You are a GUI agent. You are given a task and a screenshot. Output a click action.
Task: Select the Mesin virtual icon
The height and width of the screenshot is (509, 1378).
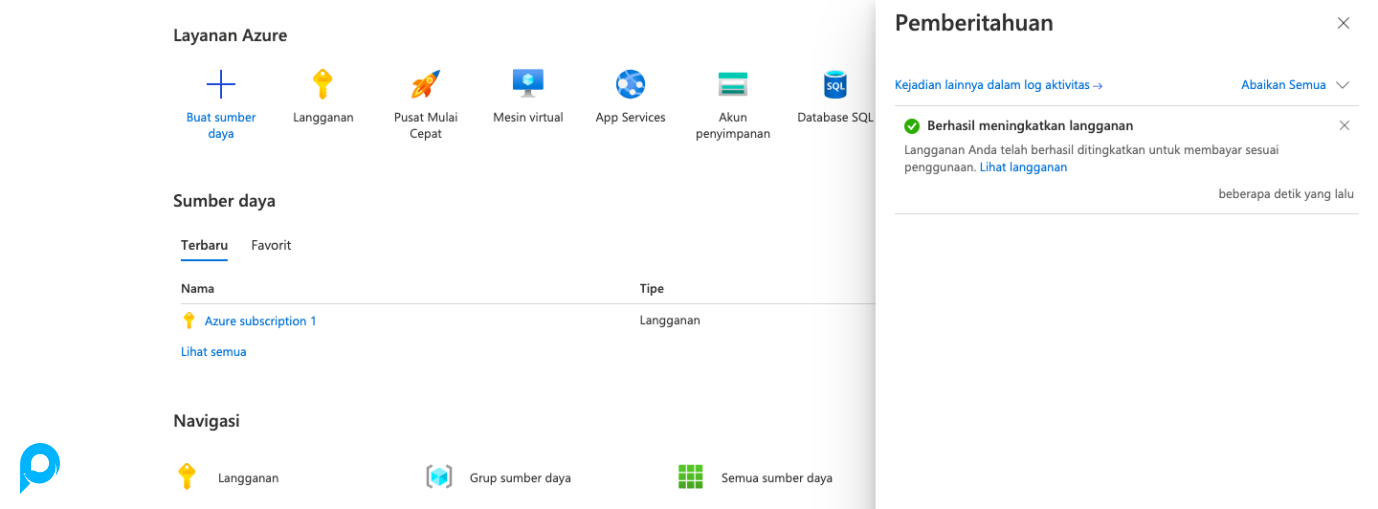point(528,83)
